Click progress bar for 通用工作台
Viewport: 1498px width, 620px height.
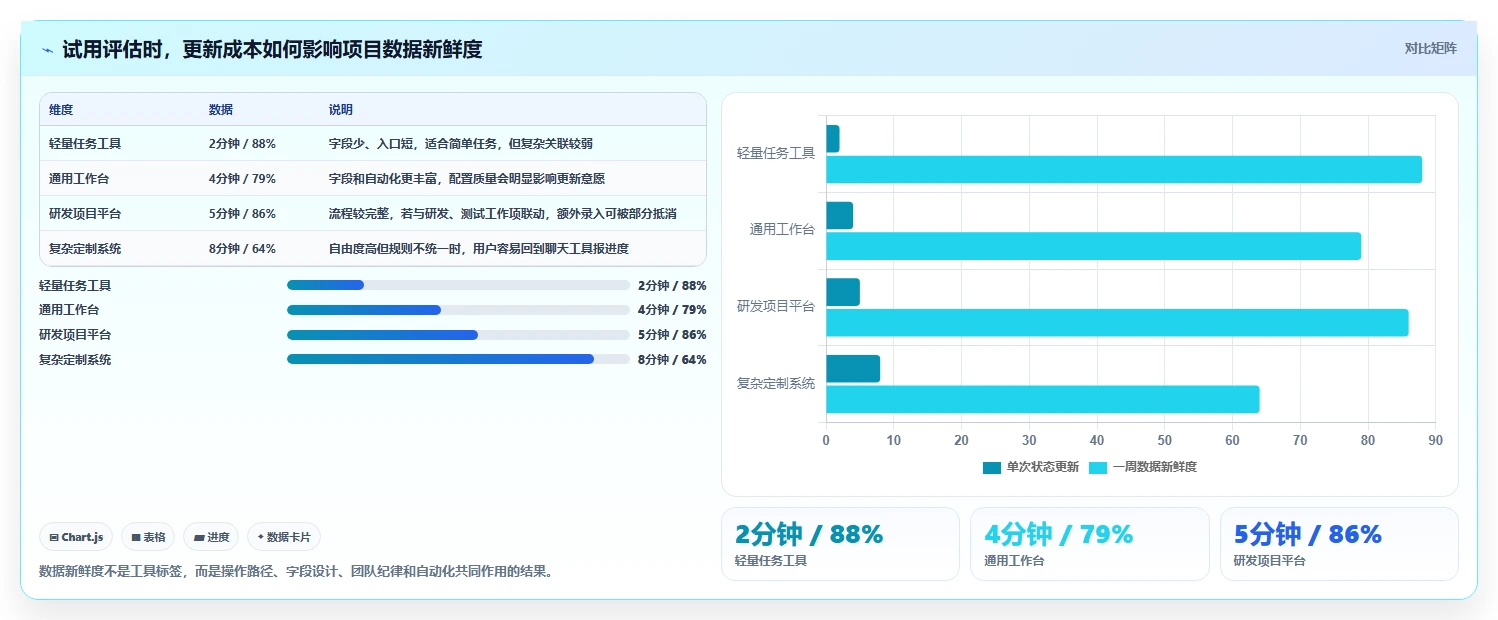point(458,310)
